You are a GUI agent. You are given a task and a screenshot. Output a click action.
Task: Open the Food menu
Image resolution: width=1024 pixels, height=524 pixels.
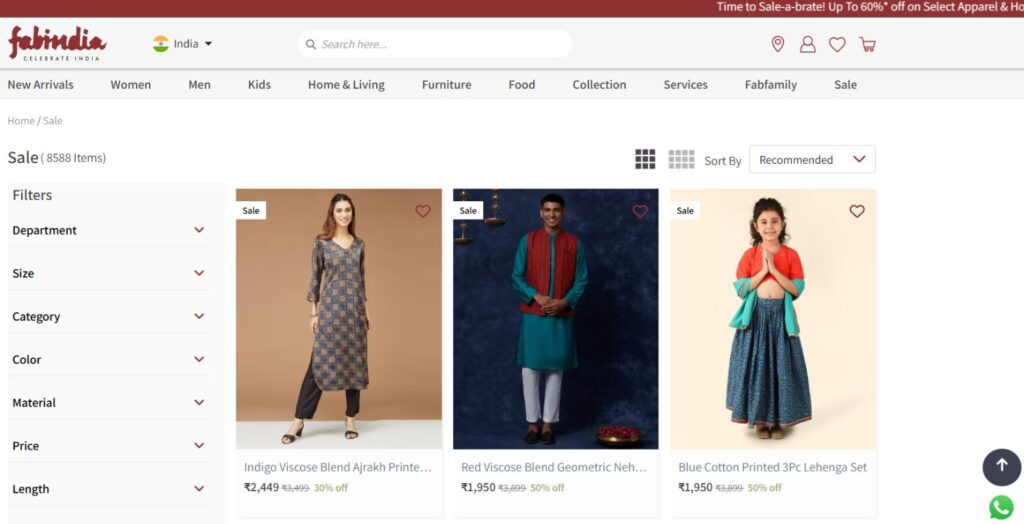[x=522, y=84]
